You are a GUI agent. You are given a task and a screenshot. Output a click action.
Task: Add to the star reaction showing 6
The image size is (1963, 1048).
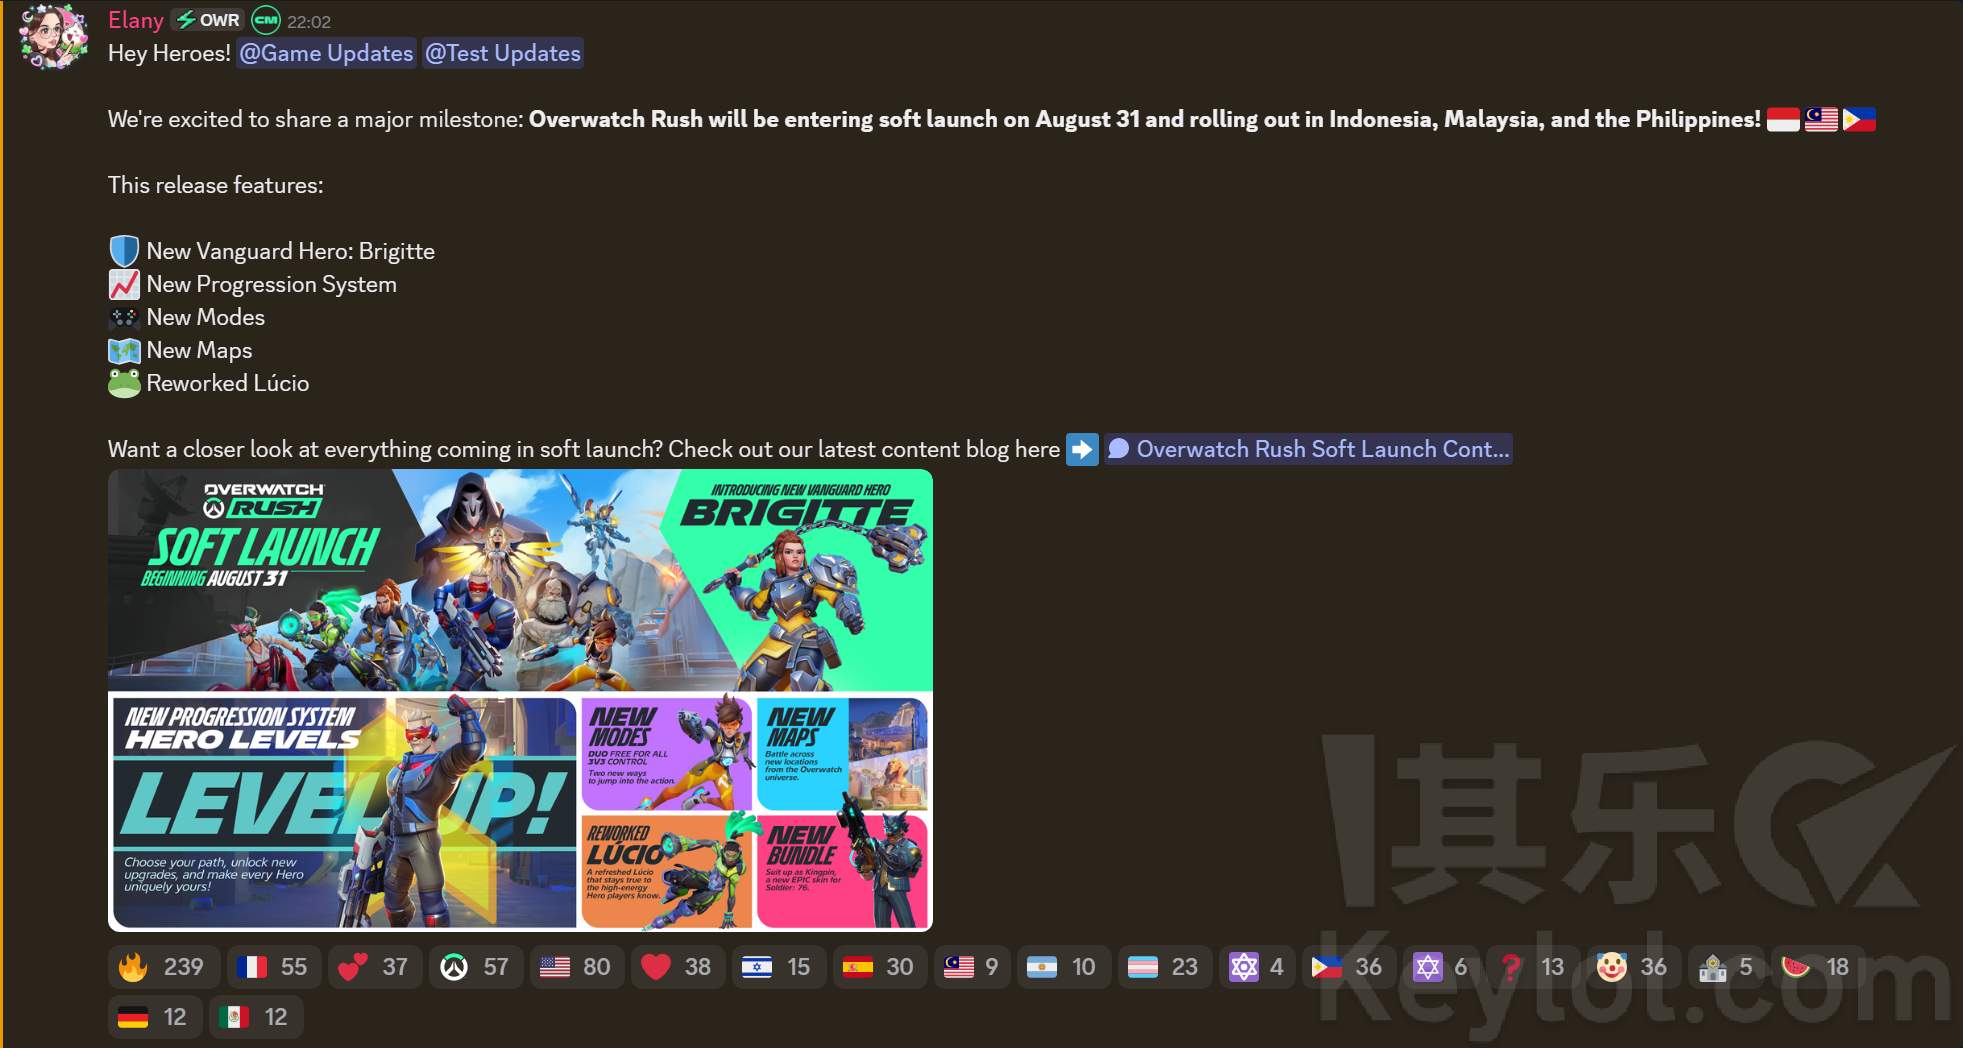(x=1441, y=967)
